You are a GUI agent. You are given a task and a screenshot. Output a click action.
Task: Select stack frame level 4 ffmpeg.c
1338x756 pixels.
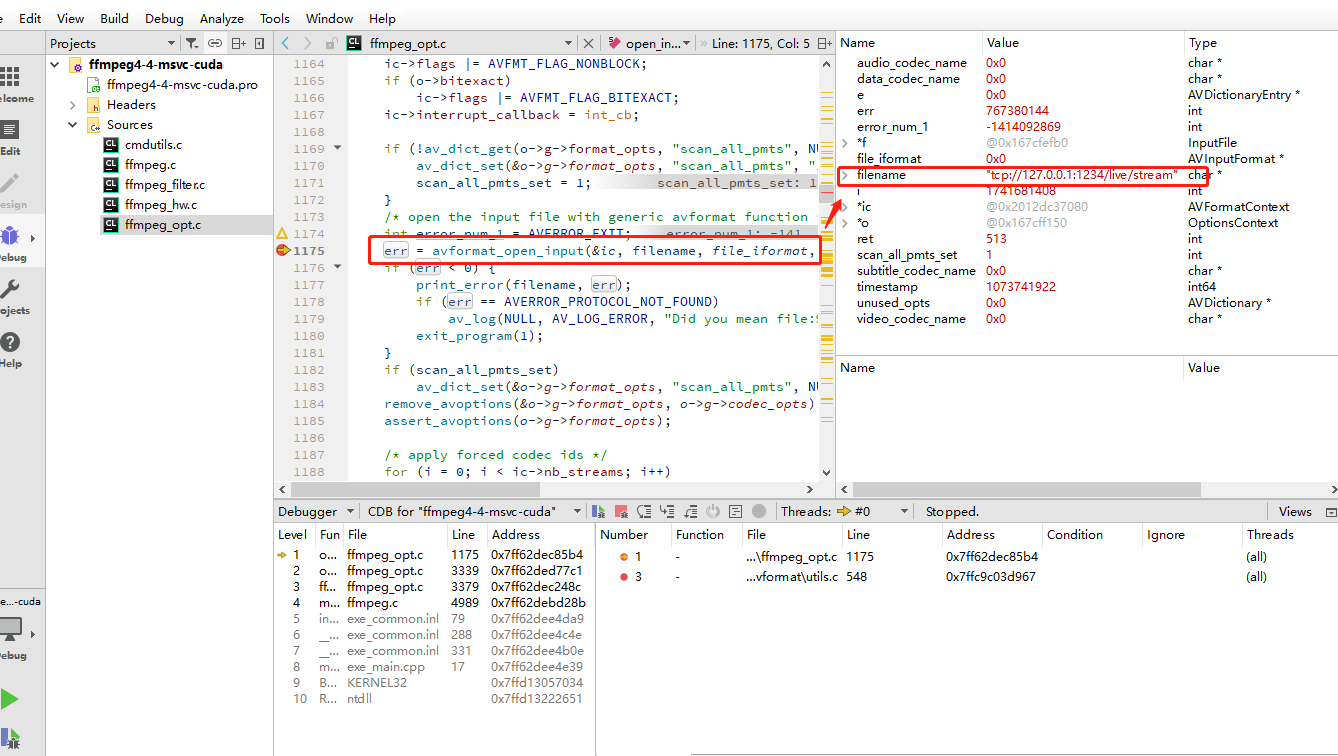coord(434,603)
